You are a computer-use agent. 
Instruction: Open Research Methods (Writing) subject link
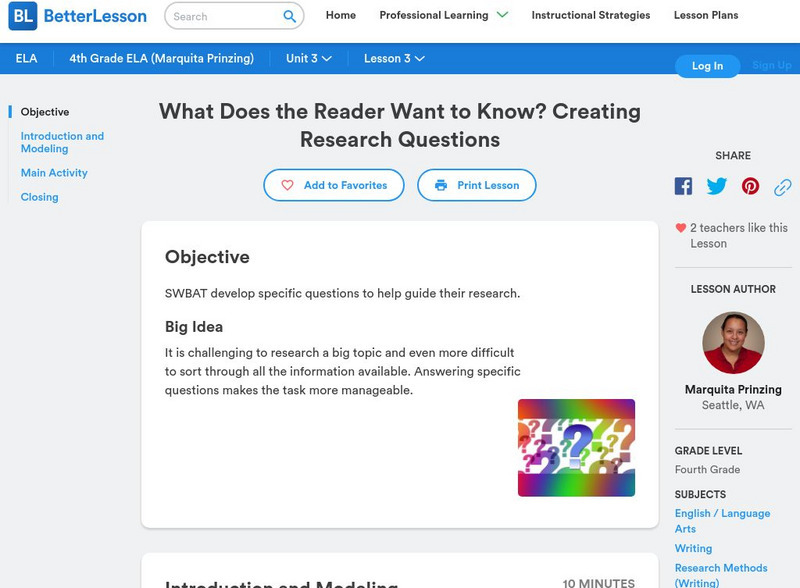(721, 575)
